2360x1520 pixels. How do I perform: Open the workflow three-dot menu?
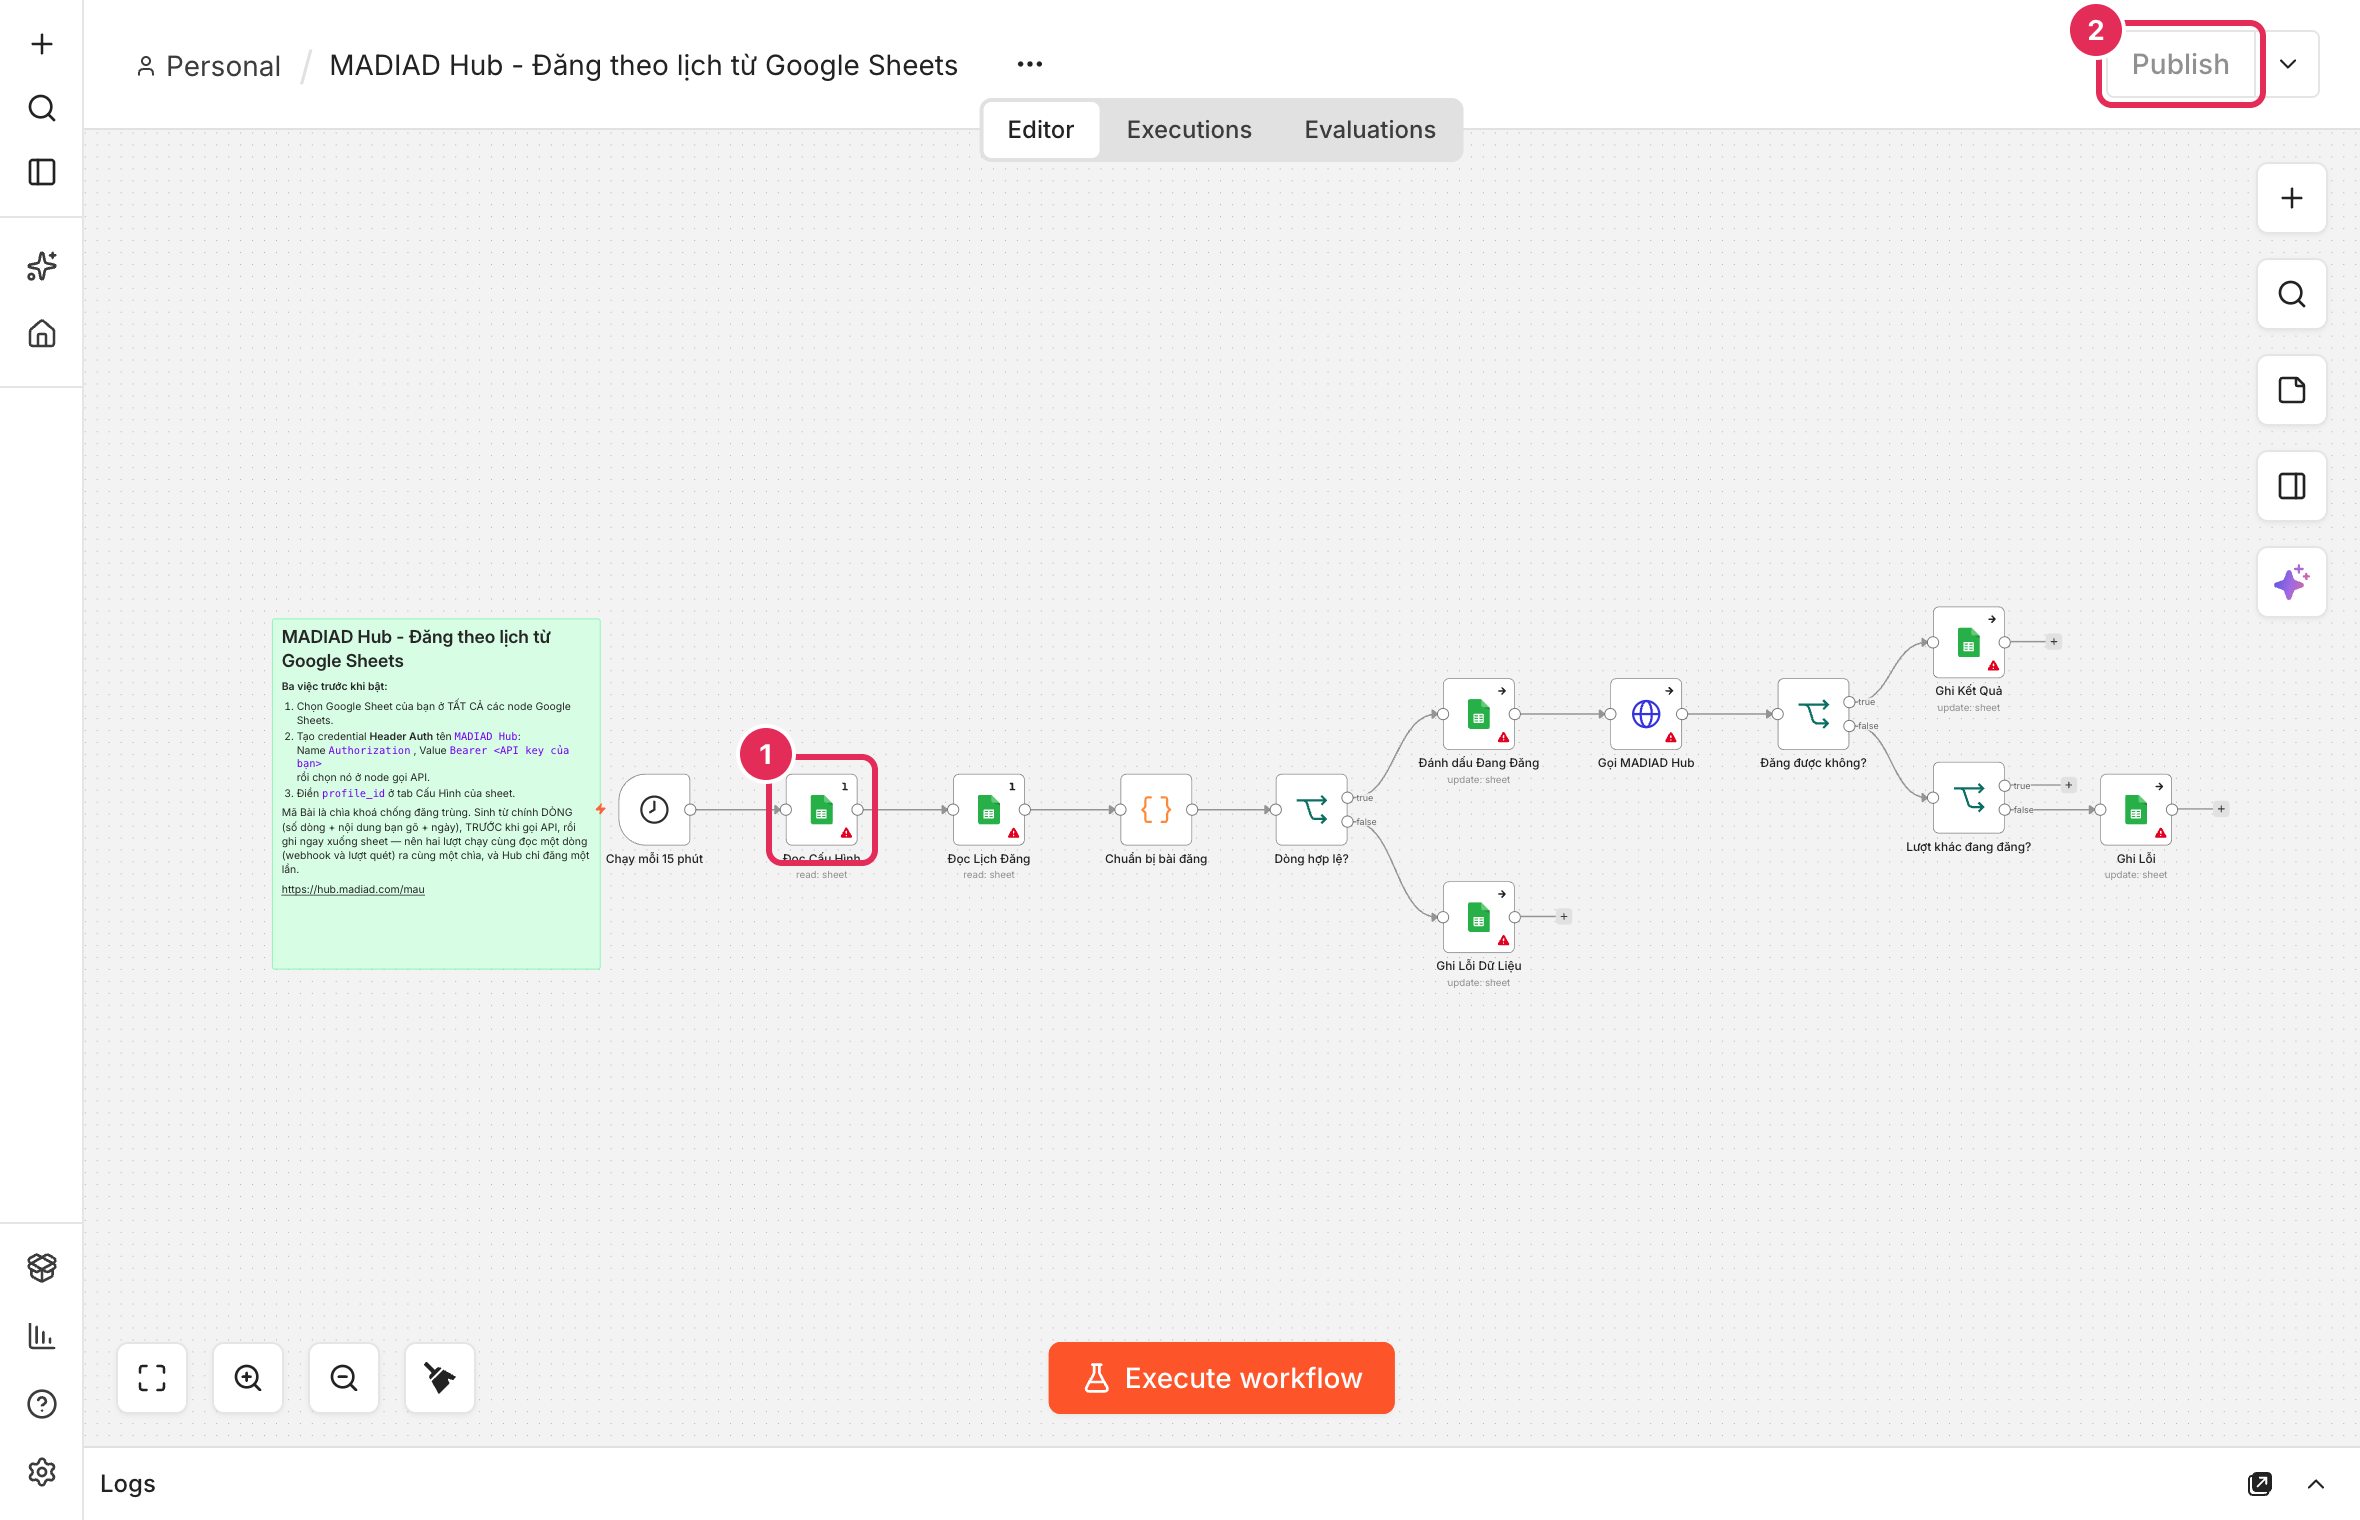(1030, 64)
